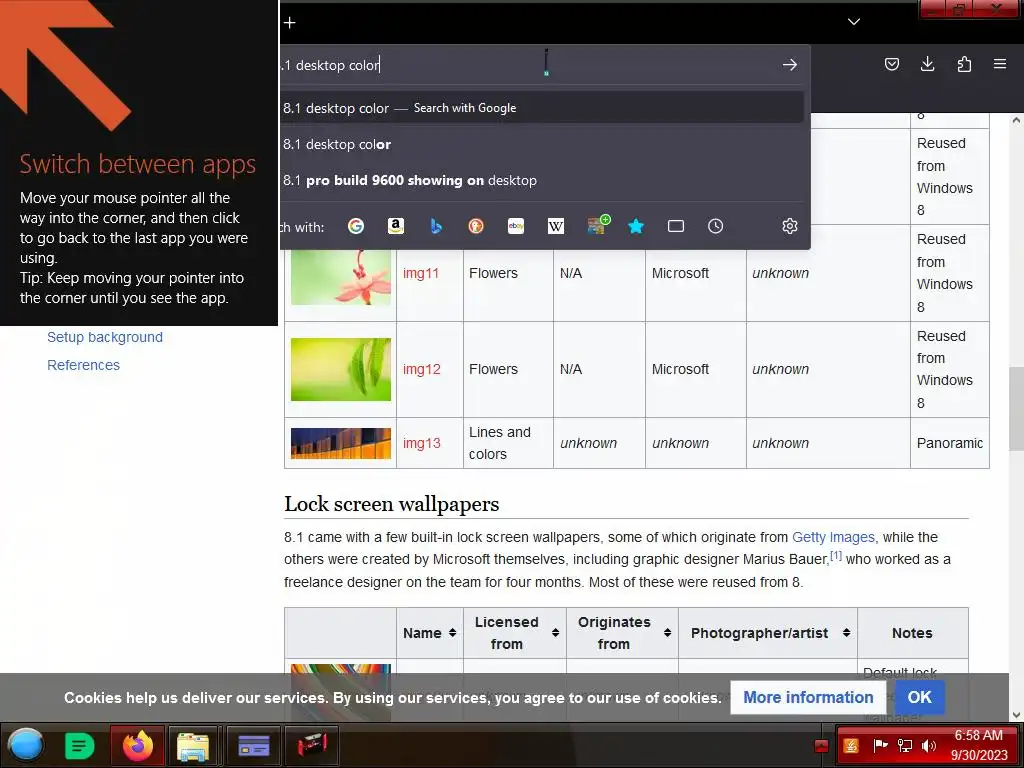Open the red box app in taskbar
This screenshot has width=1024, height=768.
click(312, 745)
